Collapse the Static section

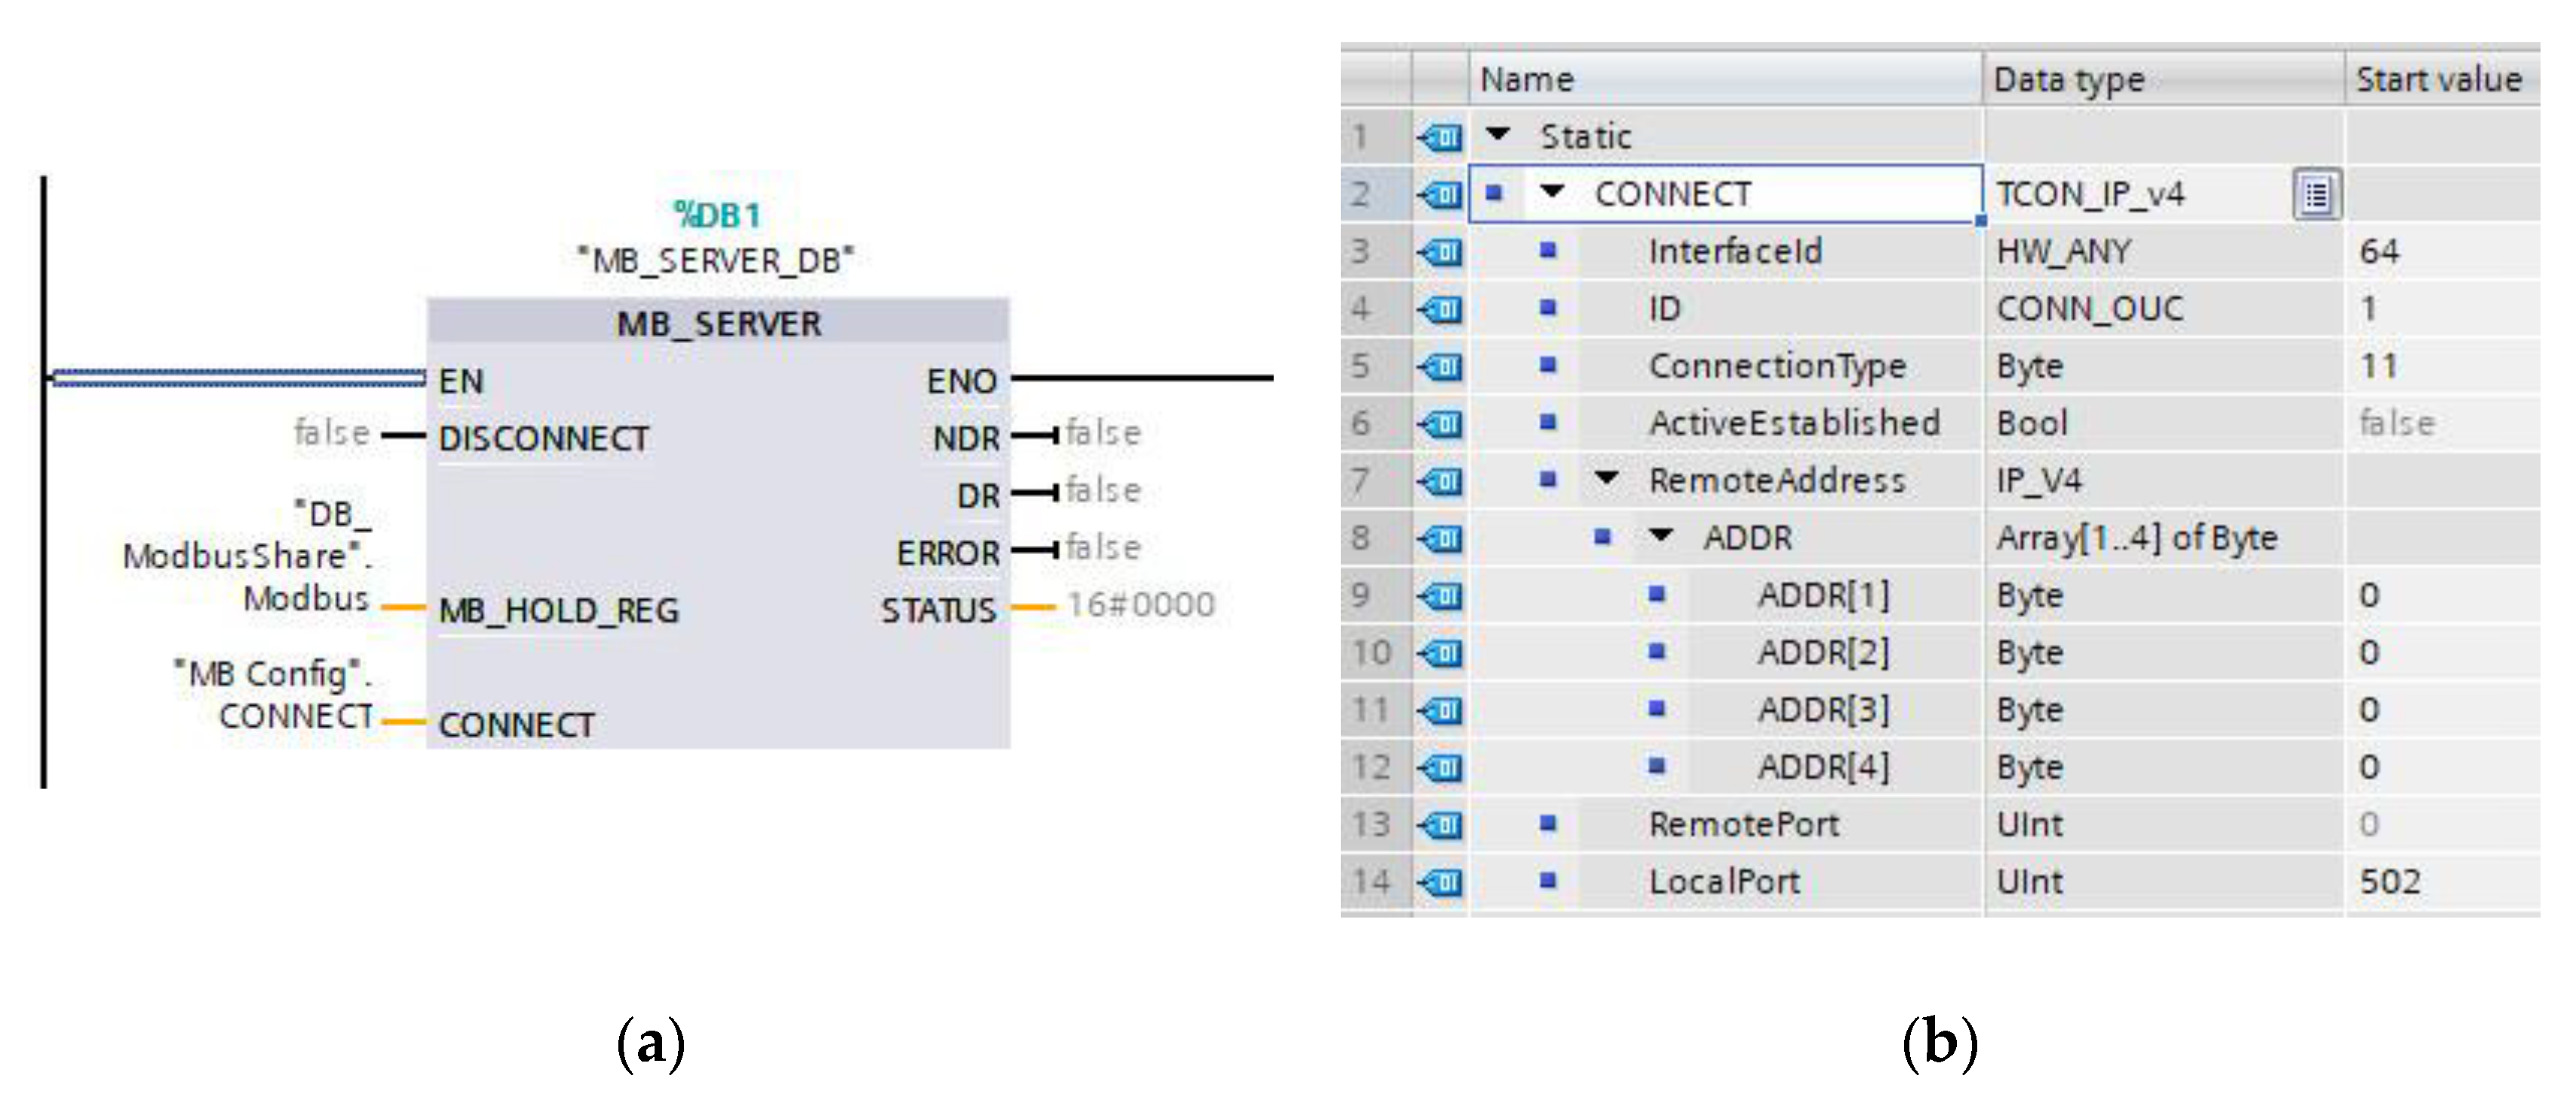coord(1497,134)
